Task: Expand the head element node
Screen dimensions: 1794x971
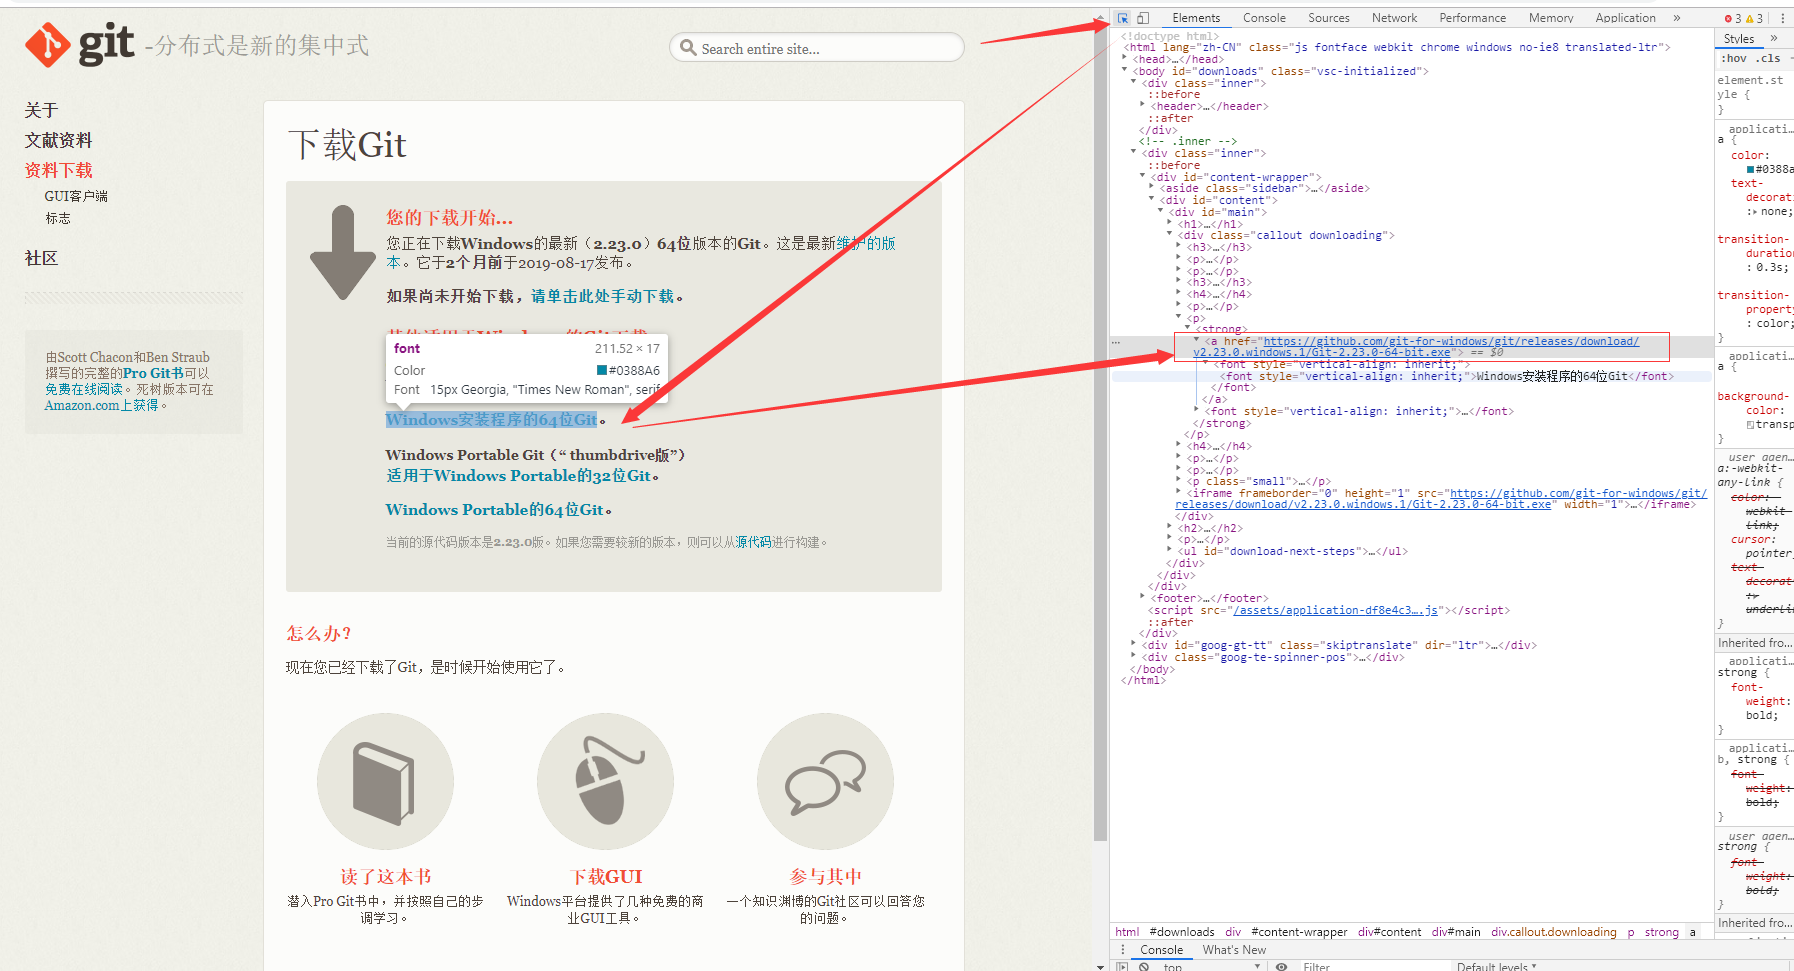Action: point(1126,59)
